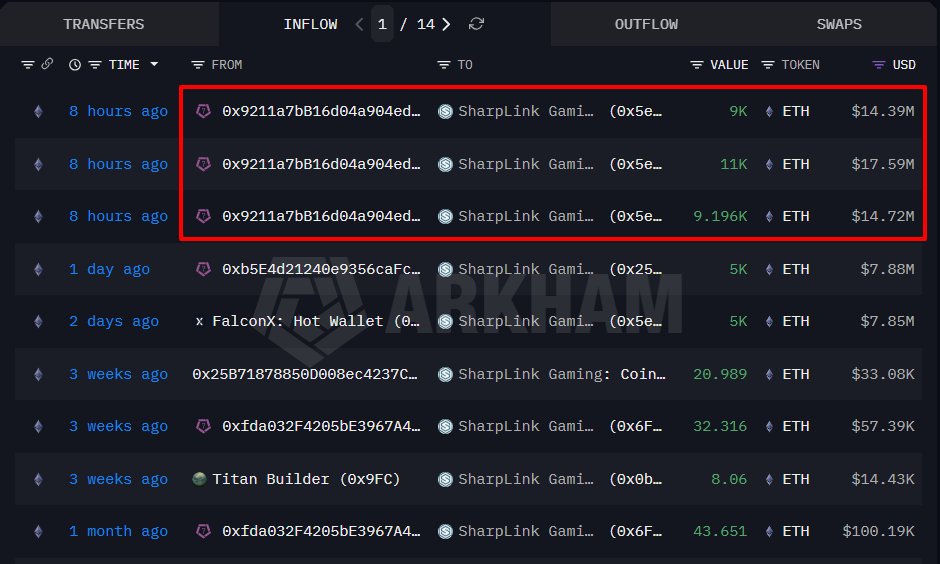The height and width of the screenshot is (564, 940).
Task: Click the clock icon beside TIME
Action: pyautogui.click(x=75, y=65)
